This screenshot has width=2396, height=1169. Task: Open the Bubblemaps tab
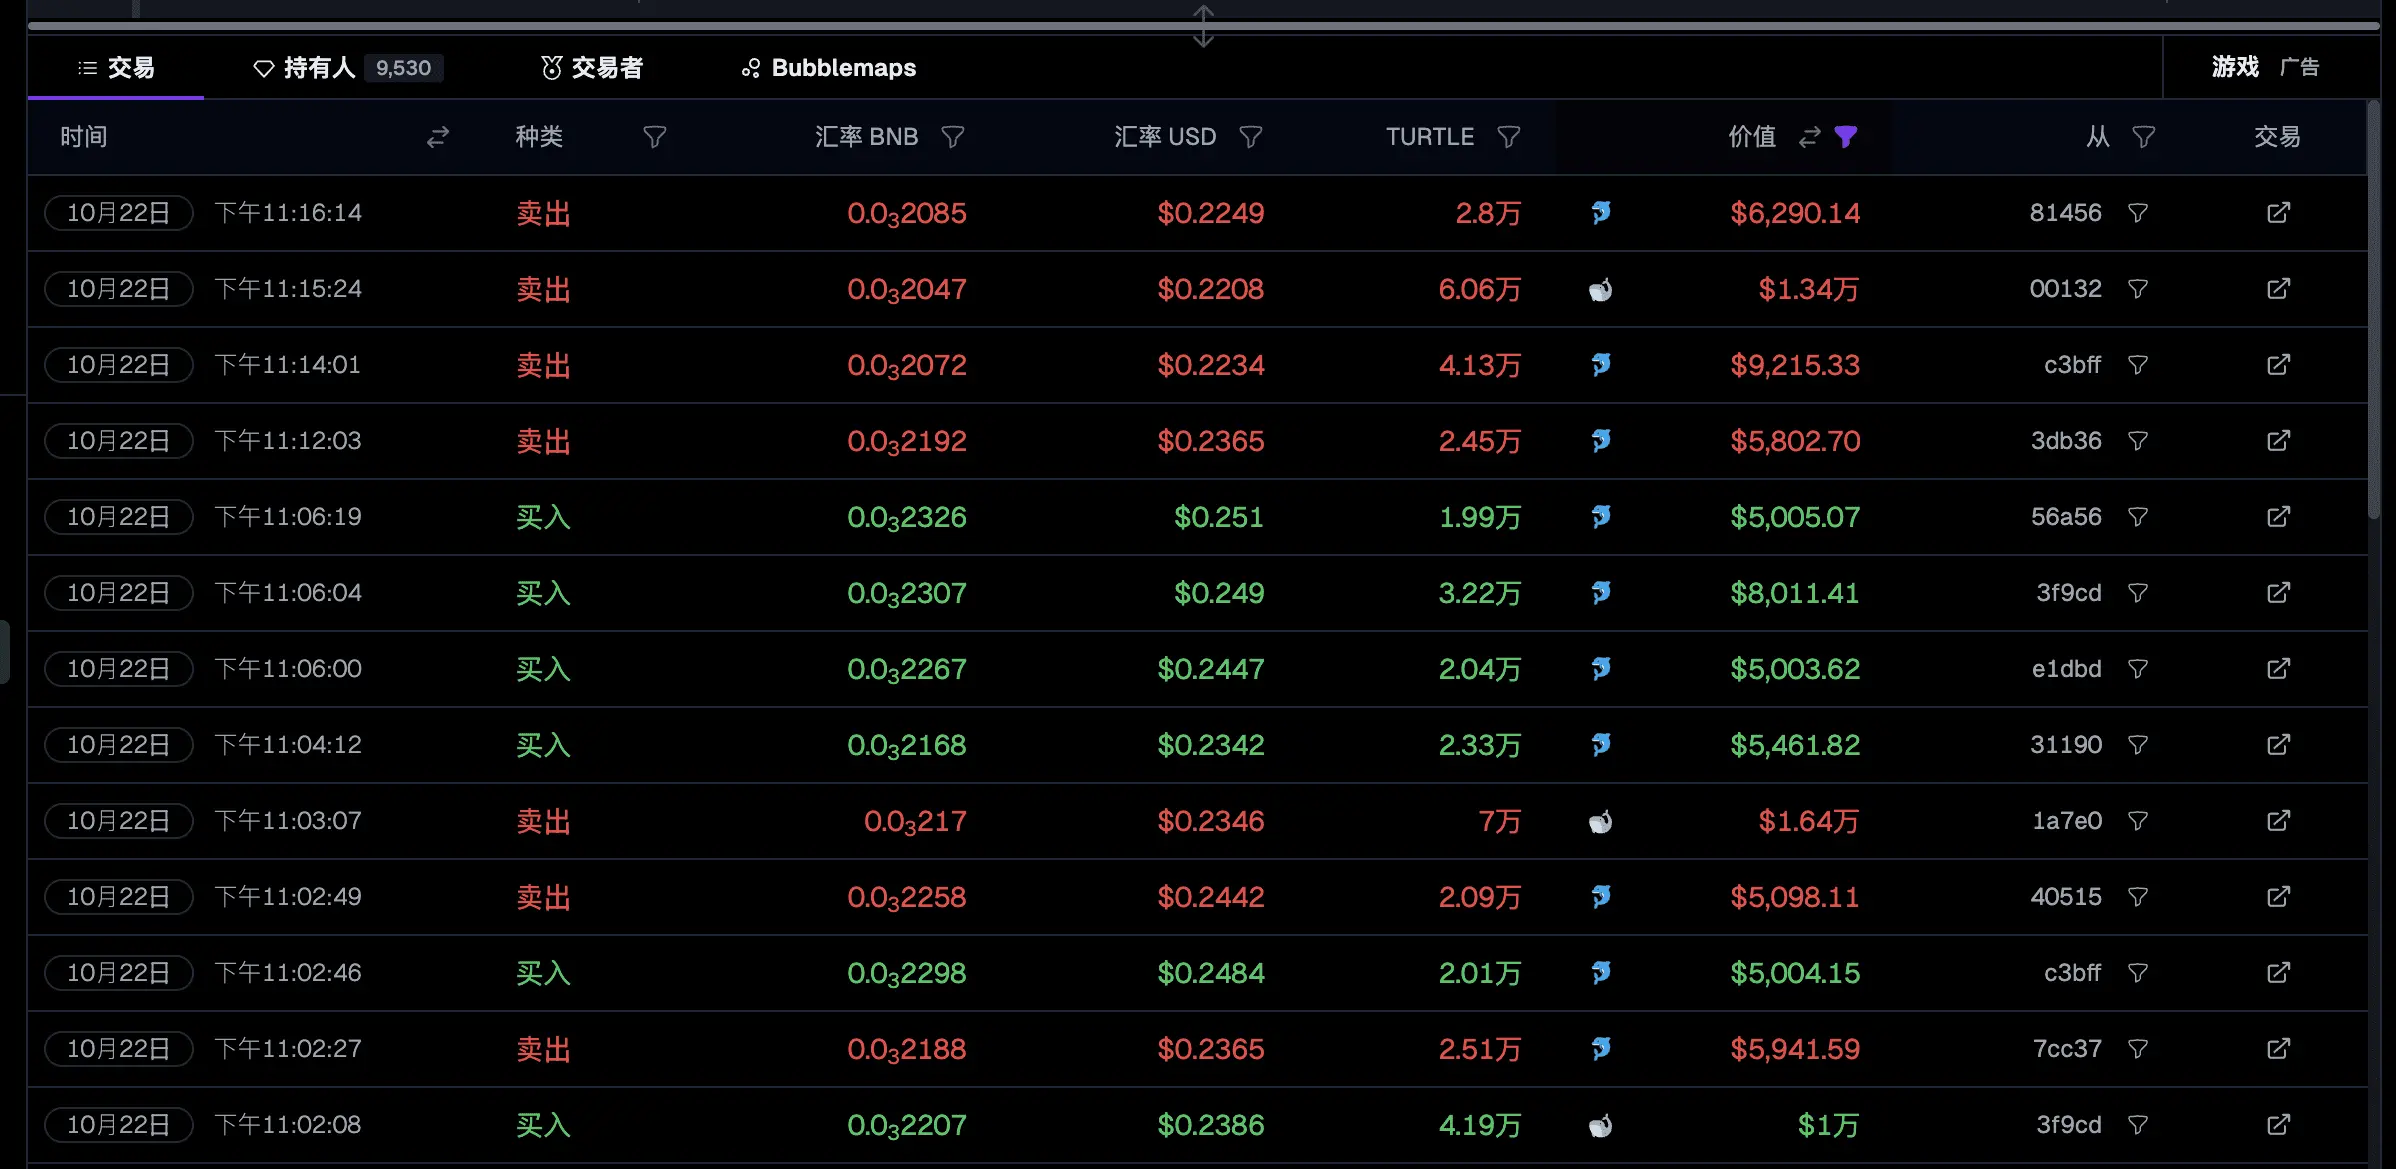click(x=829, y=68)
